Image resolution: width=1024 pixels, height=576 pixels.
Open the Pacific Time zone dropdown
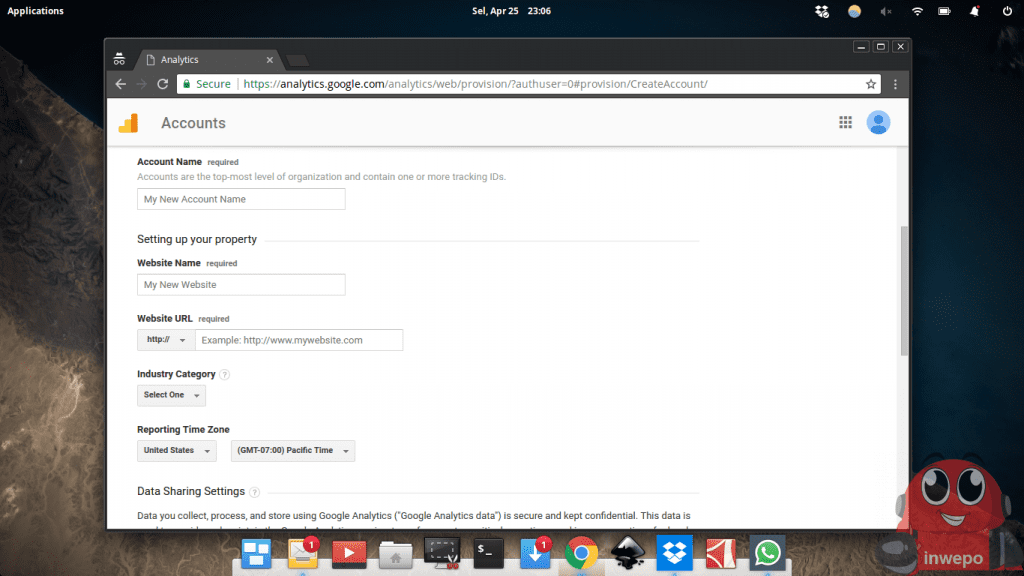coord(293,451)
